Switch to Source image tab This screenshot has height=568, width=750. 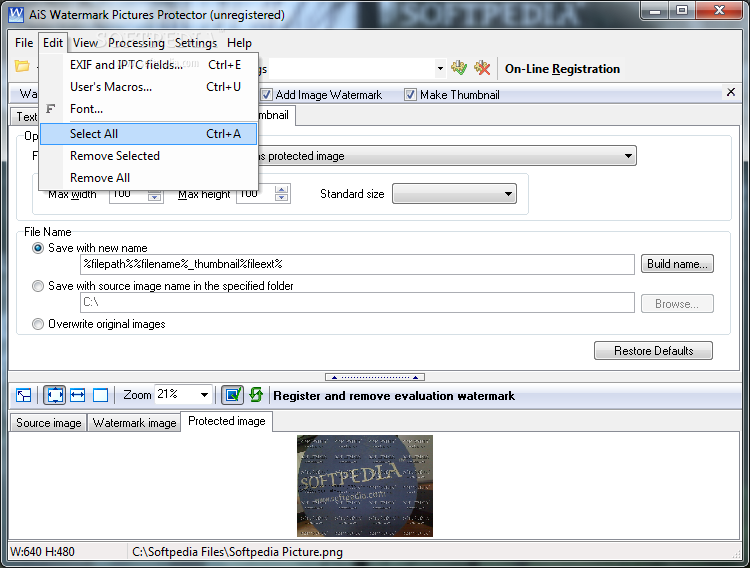(x=48, y=423)
